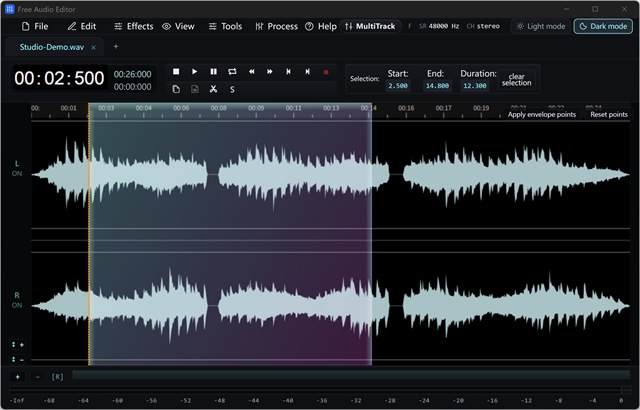Click the -28 mark on the dB meter scale
The height and width of the screenshot is (410, 640).
390,401
